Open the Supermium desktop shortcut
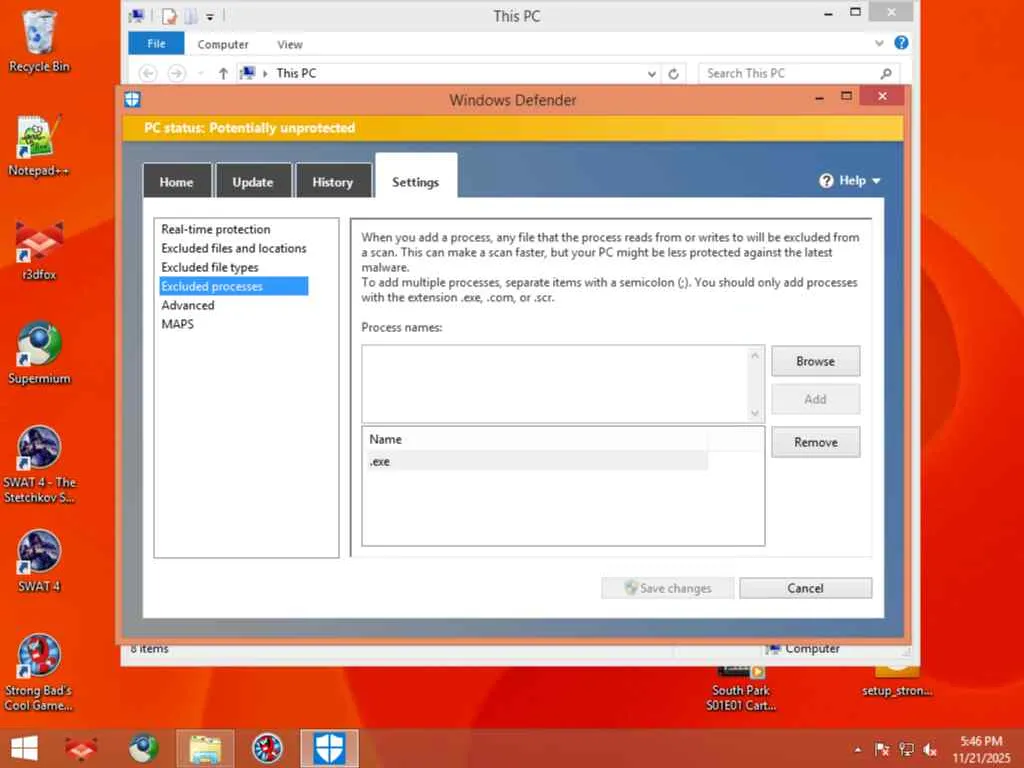This screenshot has height=768, width=1024. tap(39, 354)
